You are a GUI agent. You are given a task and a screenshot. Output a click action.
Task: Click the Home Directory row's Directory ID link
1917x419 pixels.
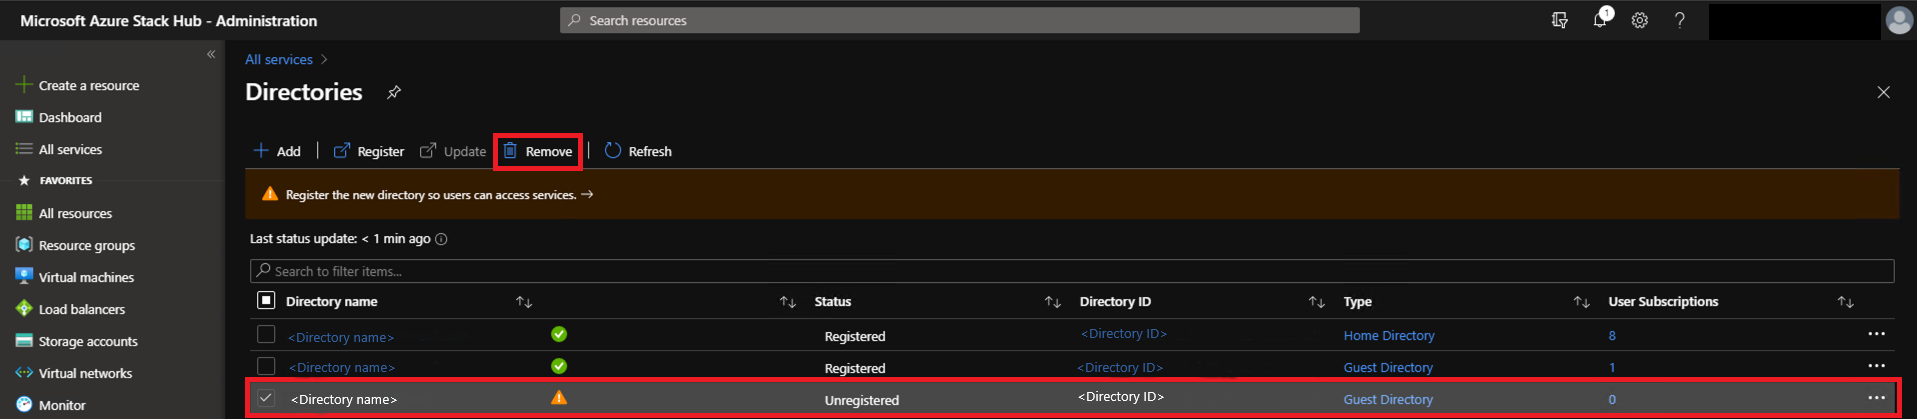click(1124, 334)
